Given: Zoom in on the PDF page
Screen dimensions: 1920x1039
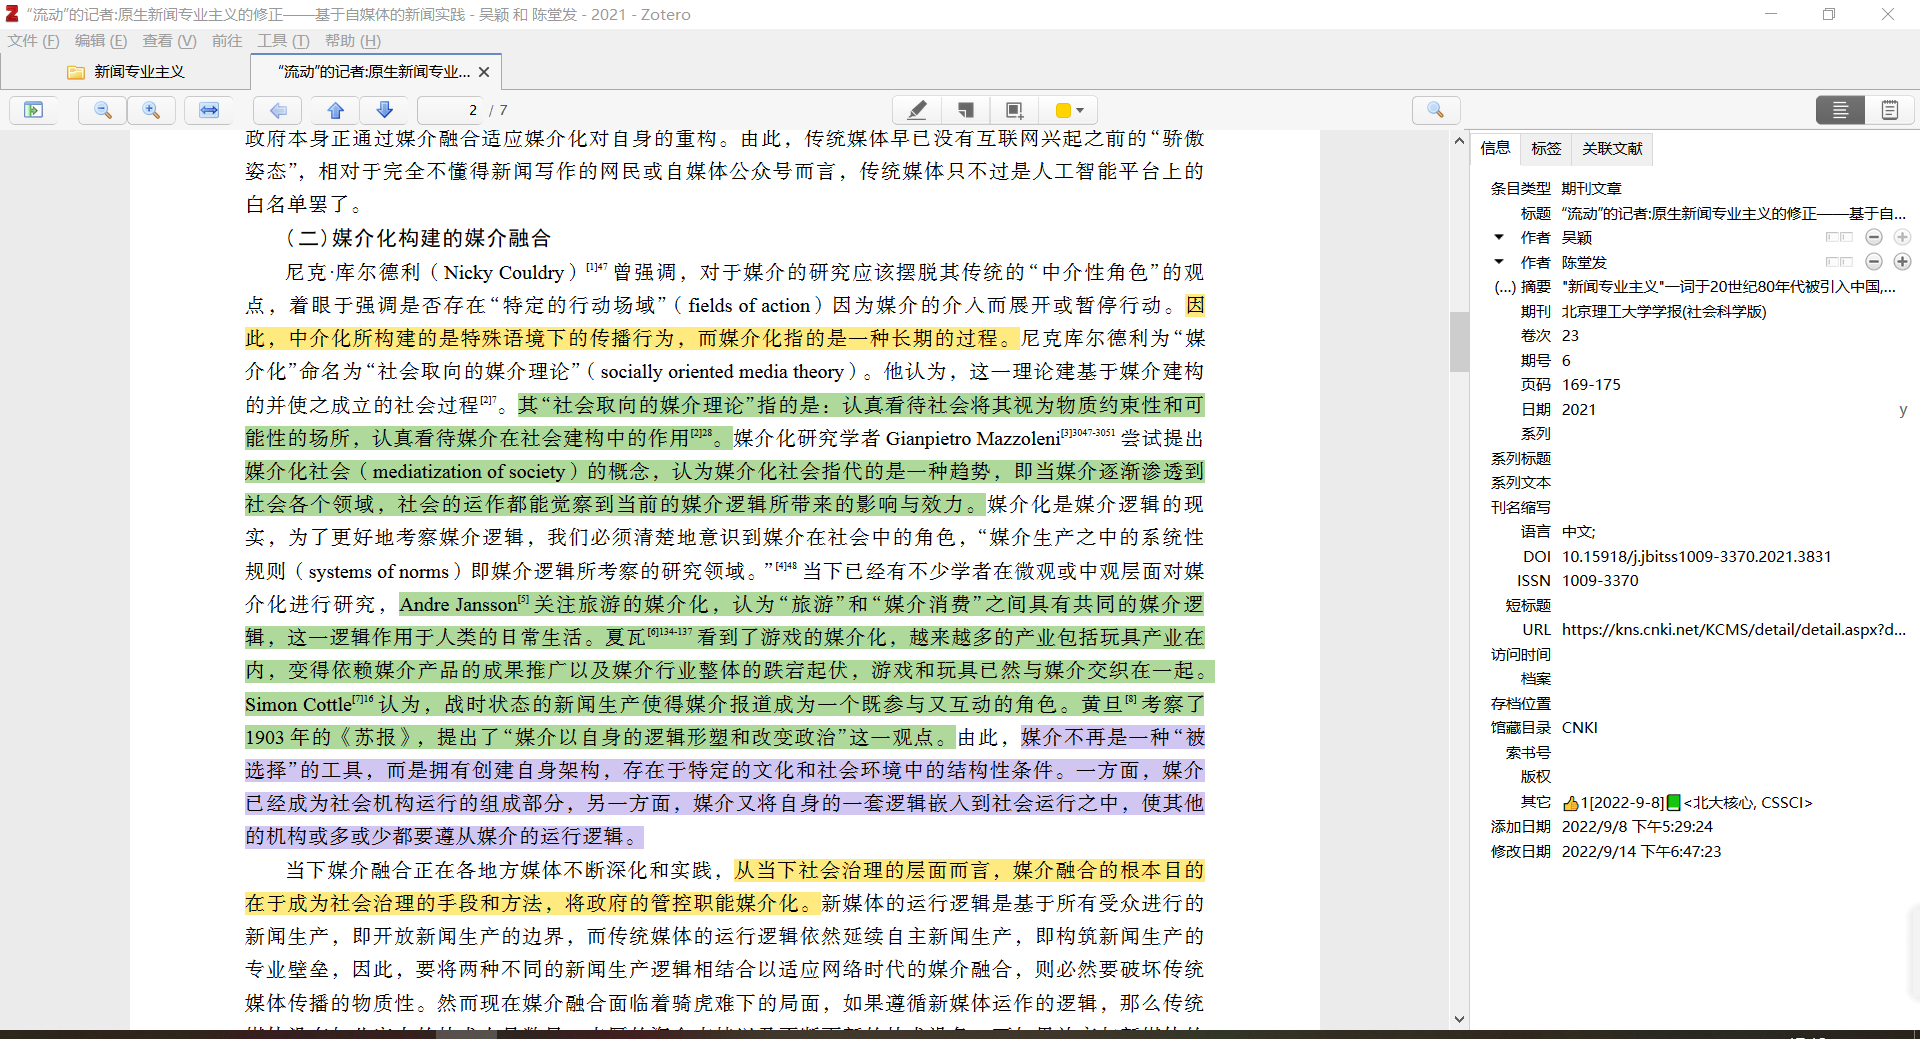Looking at the screenshot, I should 151,110.
